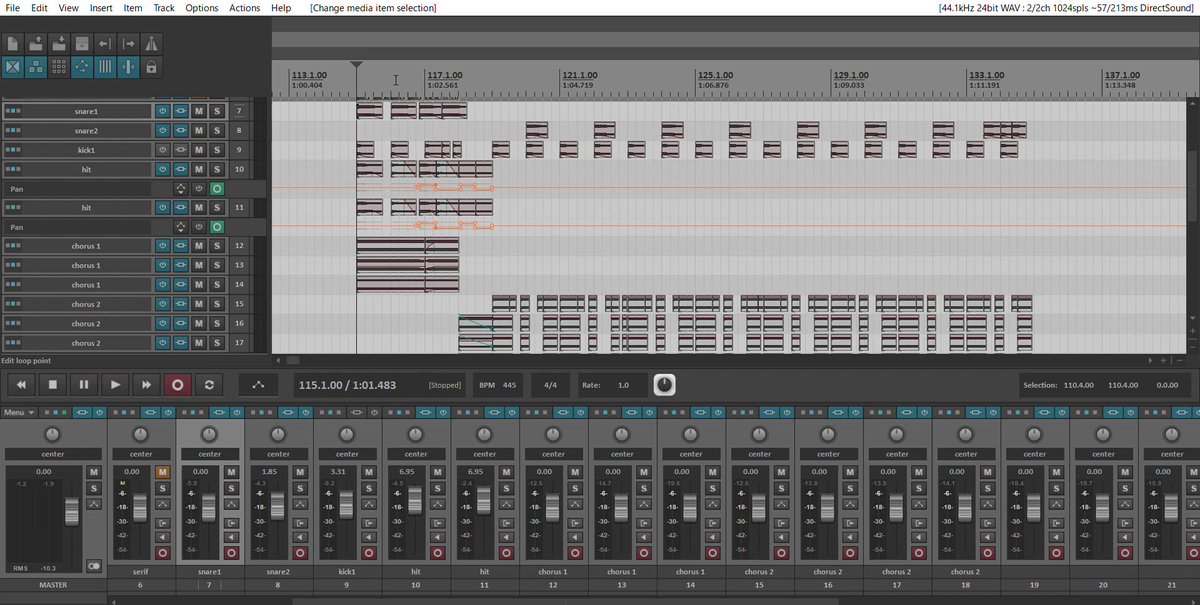Viewport: 1200px width, 605px height.
Task: Open the time signature 4/4 selector
Action: pos(551,385)
